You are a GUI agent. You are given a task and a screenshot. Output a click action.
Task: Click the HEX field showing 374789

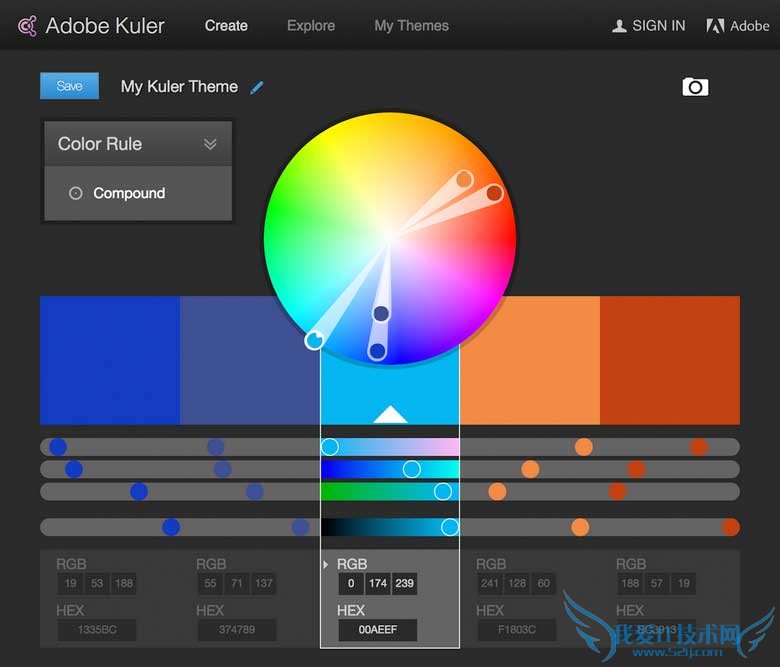point(237,630)
